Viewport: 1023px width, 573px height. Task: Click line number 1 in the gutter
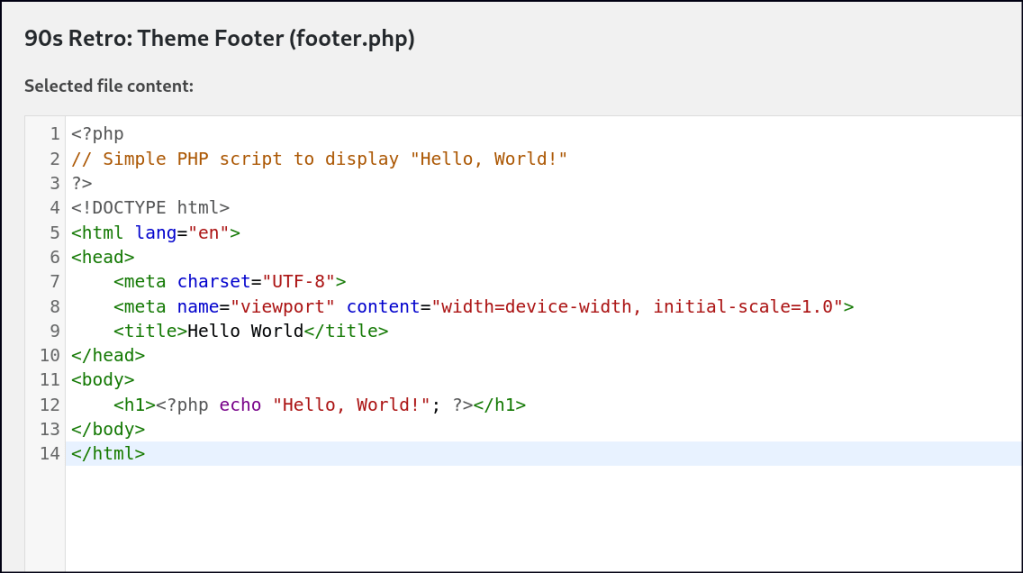(55, 134)
